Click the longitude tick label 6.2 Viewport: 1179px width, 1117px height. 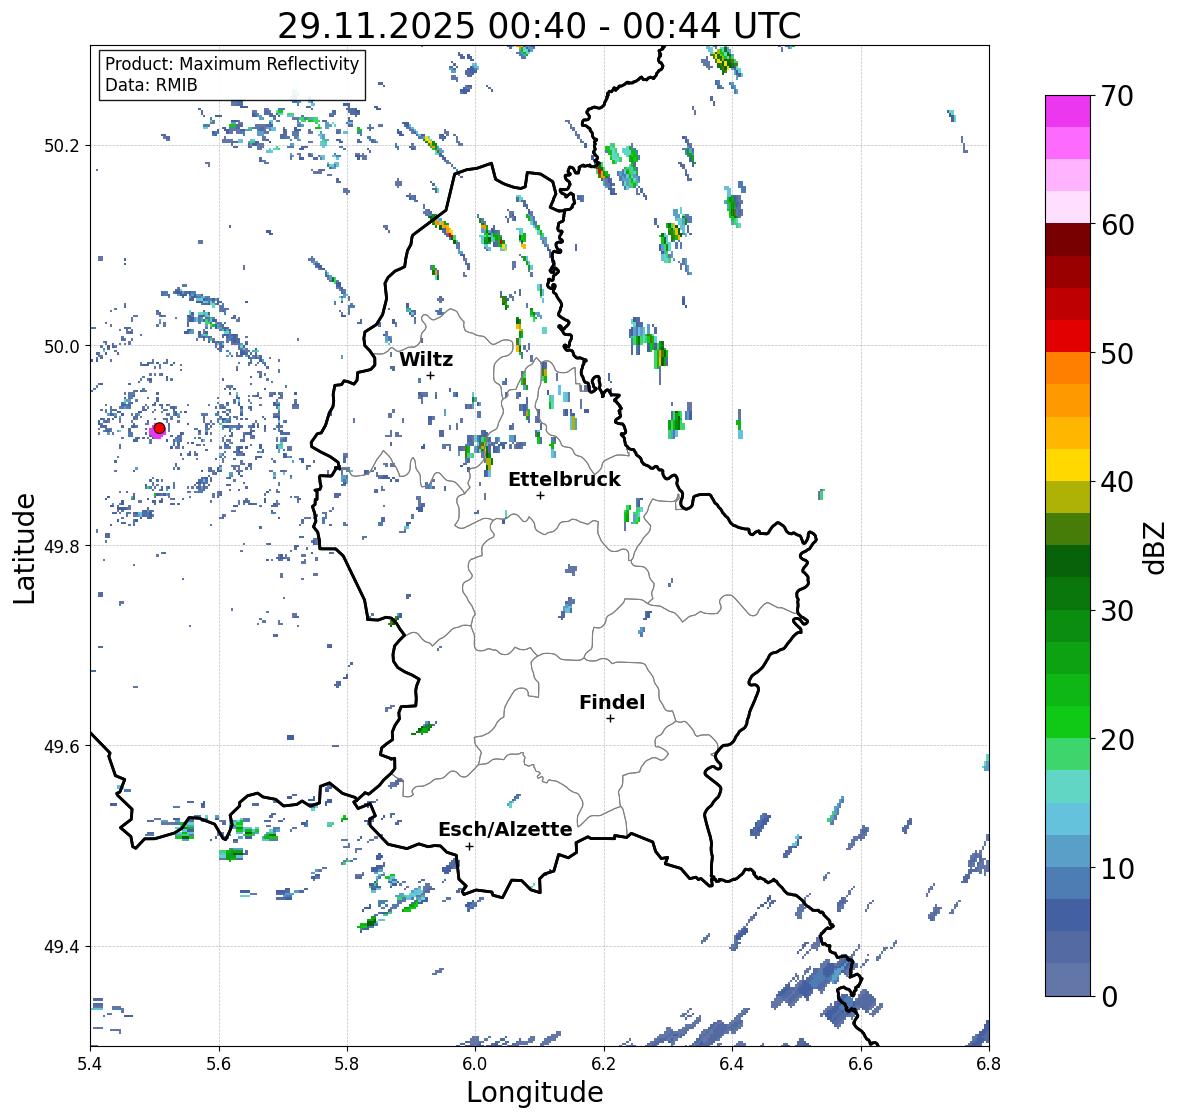(604, 1063)
